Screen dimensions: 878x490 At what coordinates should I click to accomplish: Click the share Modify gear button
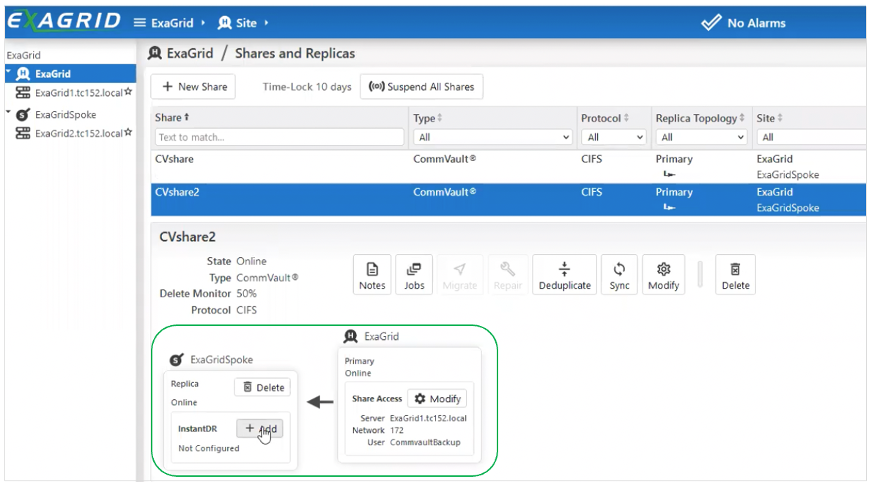tap(664, 275)
